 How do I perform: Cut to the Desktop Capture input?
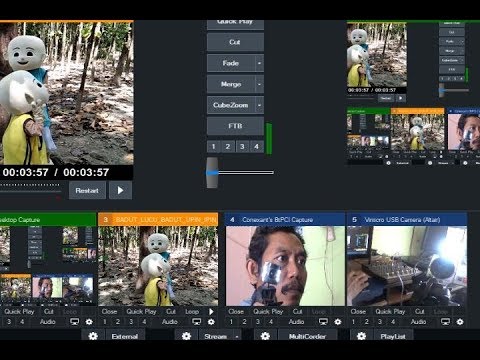tap(49, 312)
